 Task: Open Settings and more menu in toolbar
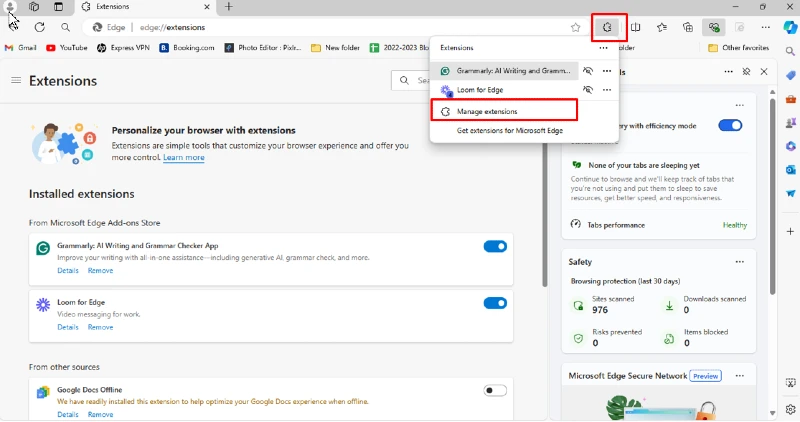coord(765,28)
